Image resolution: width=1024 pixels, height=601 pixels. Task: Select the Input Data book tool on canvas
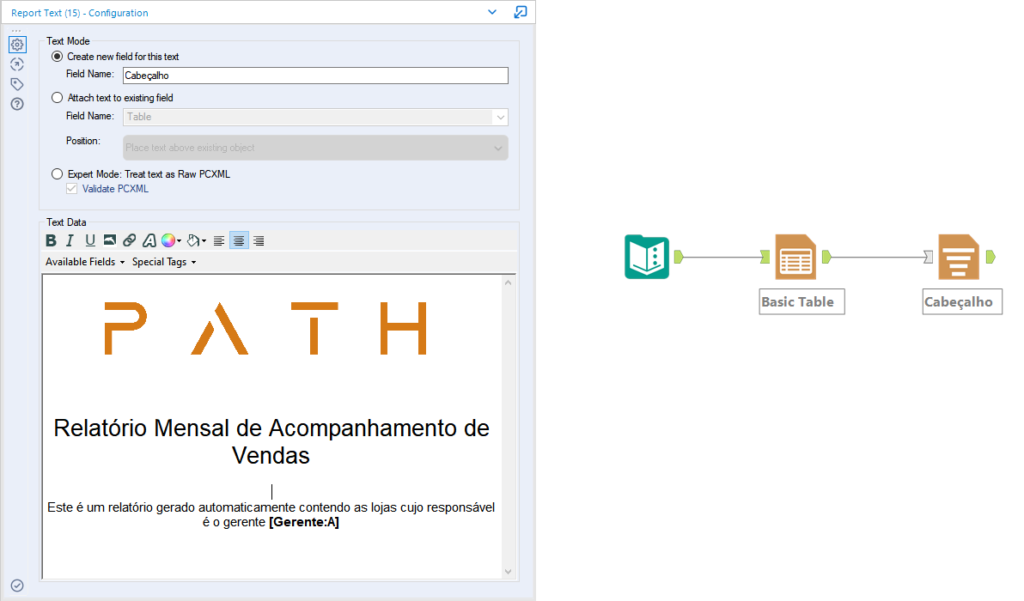coord(647,257)
